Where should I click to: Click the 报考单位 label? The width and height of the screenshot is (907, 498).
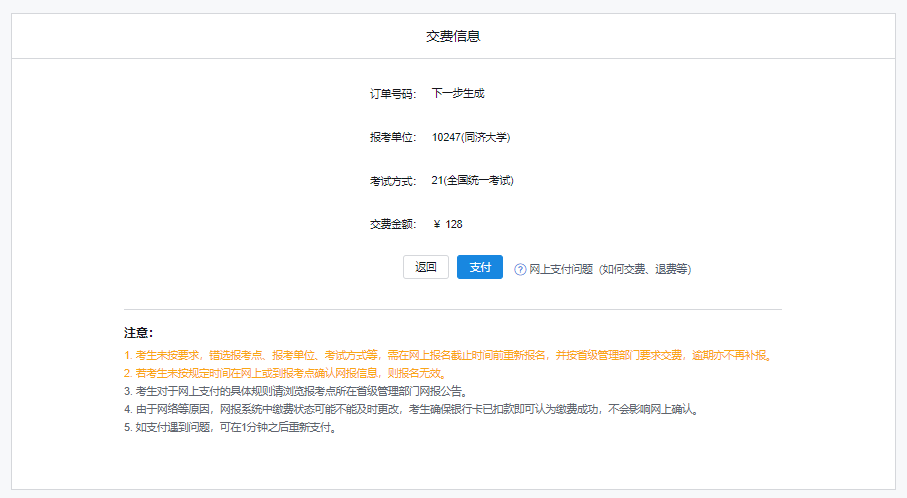click(x=392, y=138)
